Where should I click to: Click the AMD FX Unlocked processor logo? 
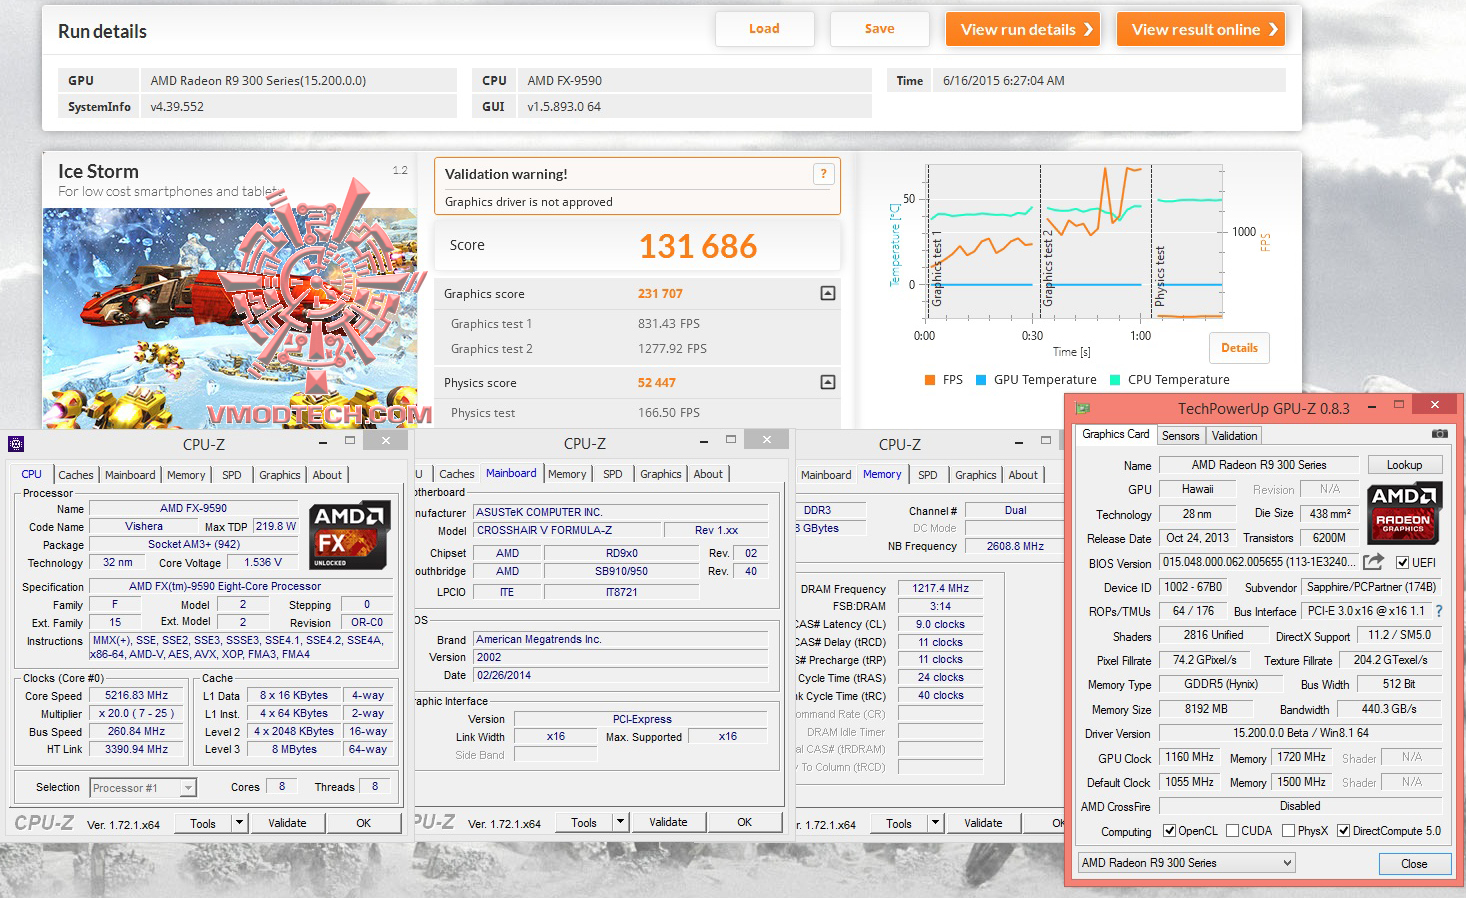click(x=349, y=536)
